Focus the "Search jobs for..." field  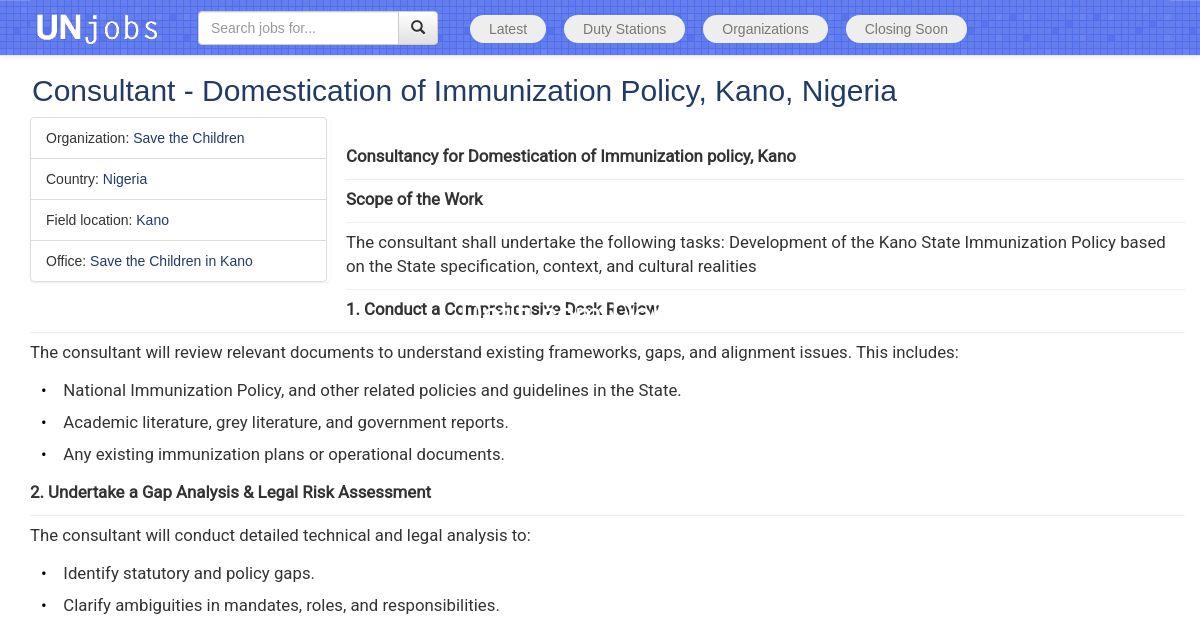(298, 28)
